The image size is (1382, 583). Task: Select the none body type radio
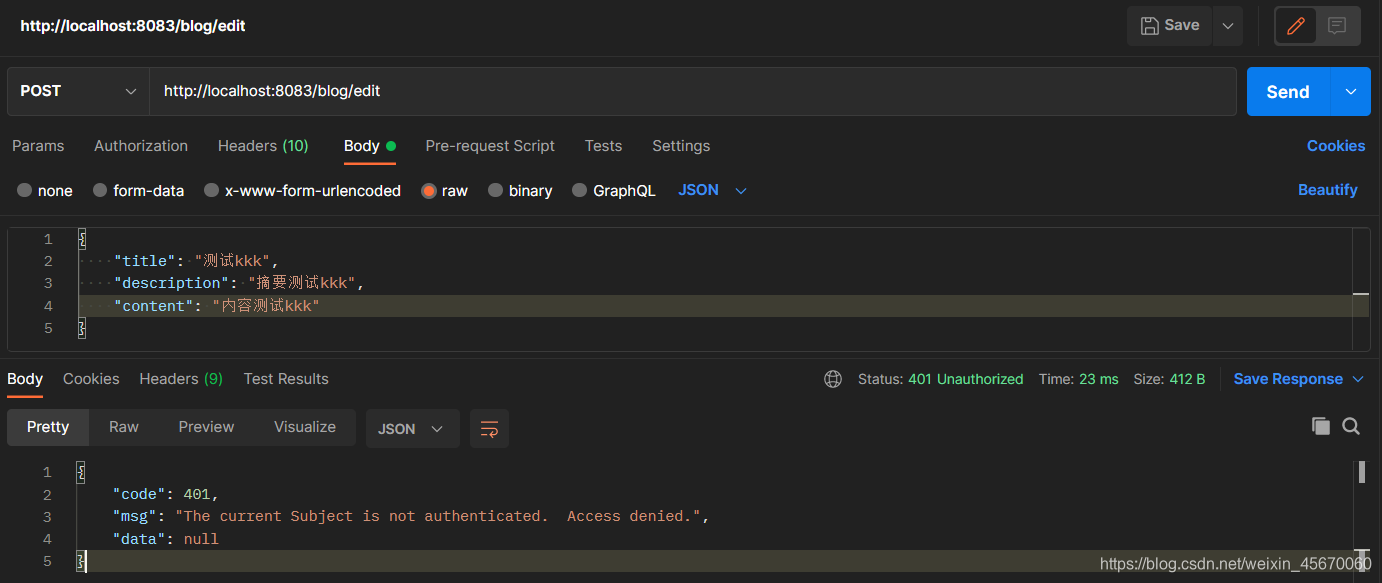click(25, 190)
